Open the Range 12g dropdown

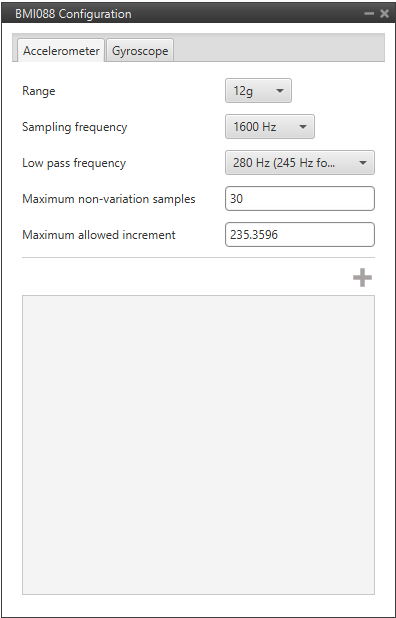pyautogui.click(x=258, y=91)
